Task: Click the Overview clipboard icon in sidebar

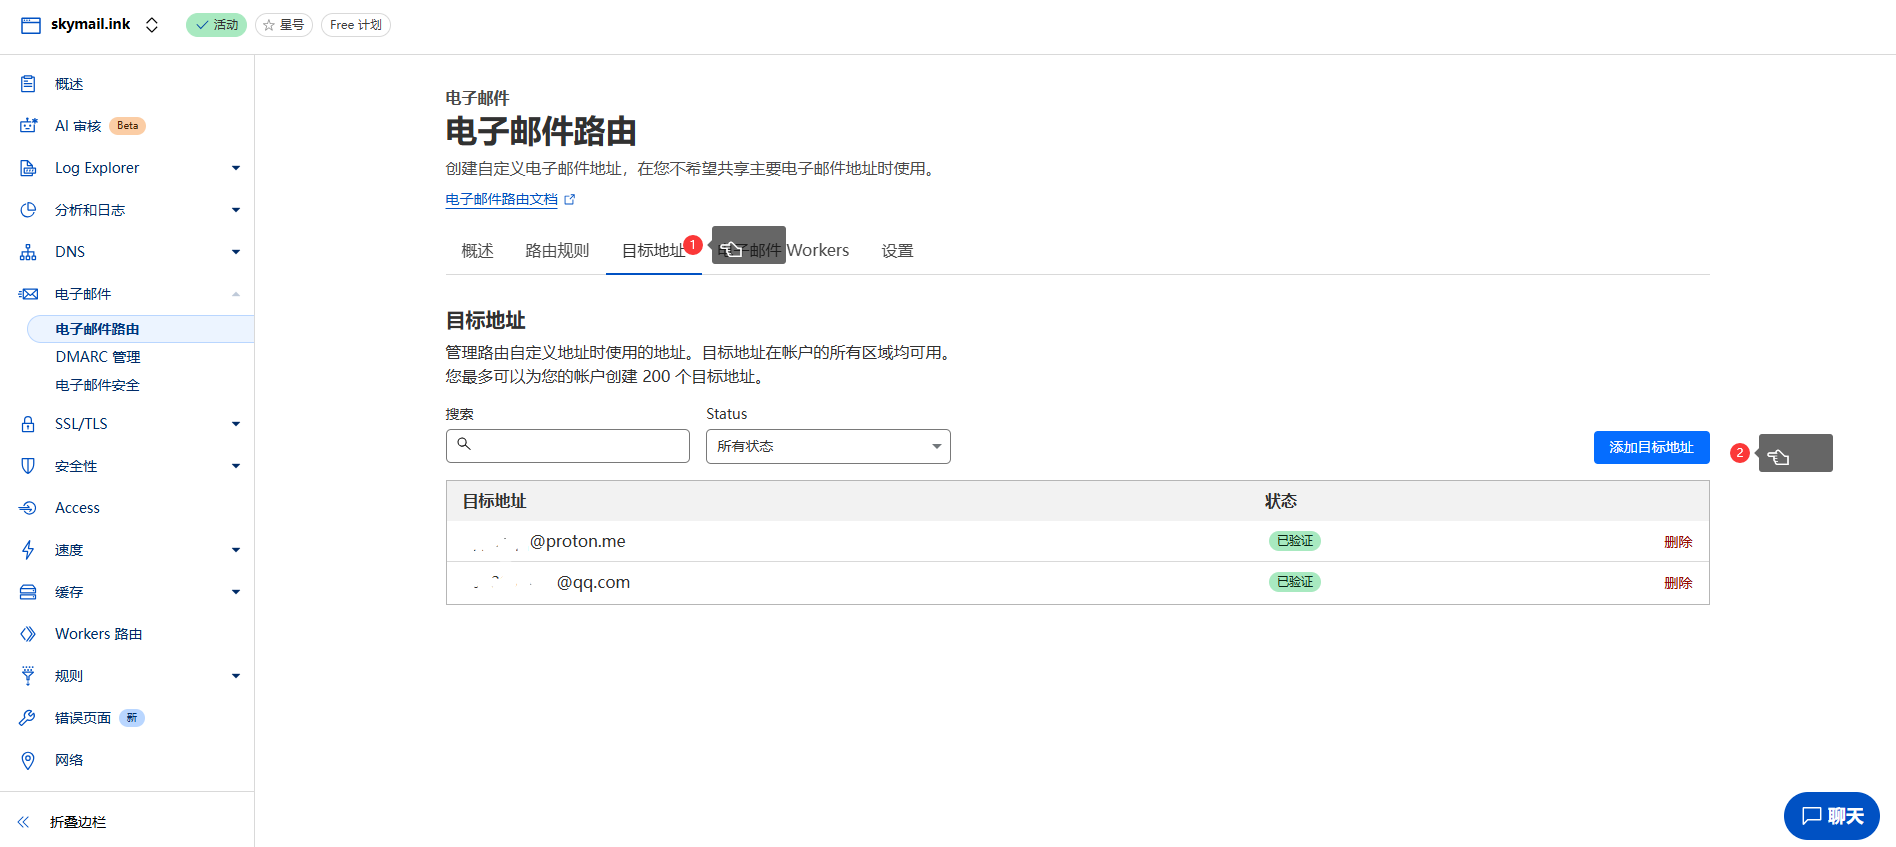Action: click(x=28, y=84)
